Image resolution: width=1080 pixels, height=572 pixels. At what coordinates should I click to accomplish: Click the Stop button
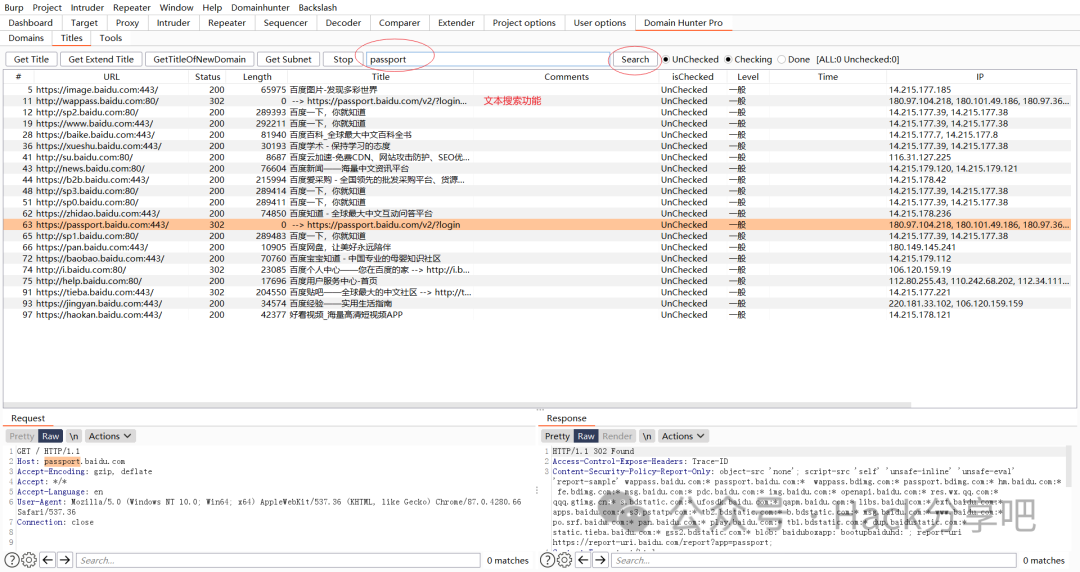343,59
